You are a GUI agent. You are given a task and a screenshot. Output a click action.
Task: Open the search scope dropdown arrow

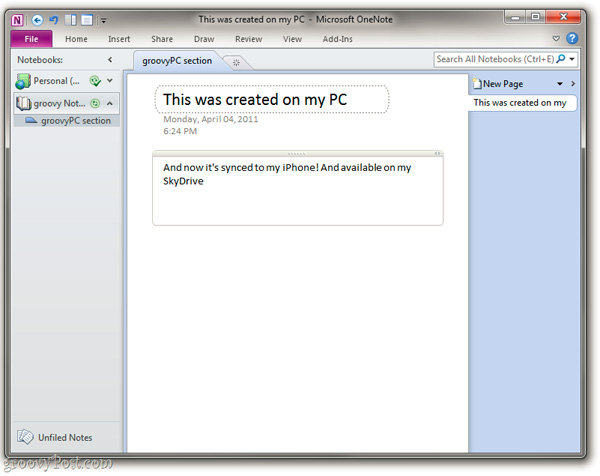coord(572,59)
